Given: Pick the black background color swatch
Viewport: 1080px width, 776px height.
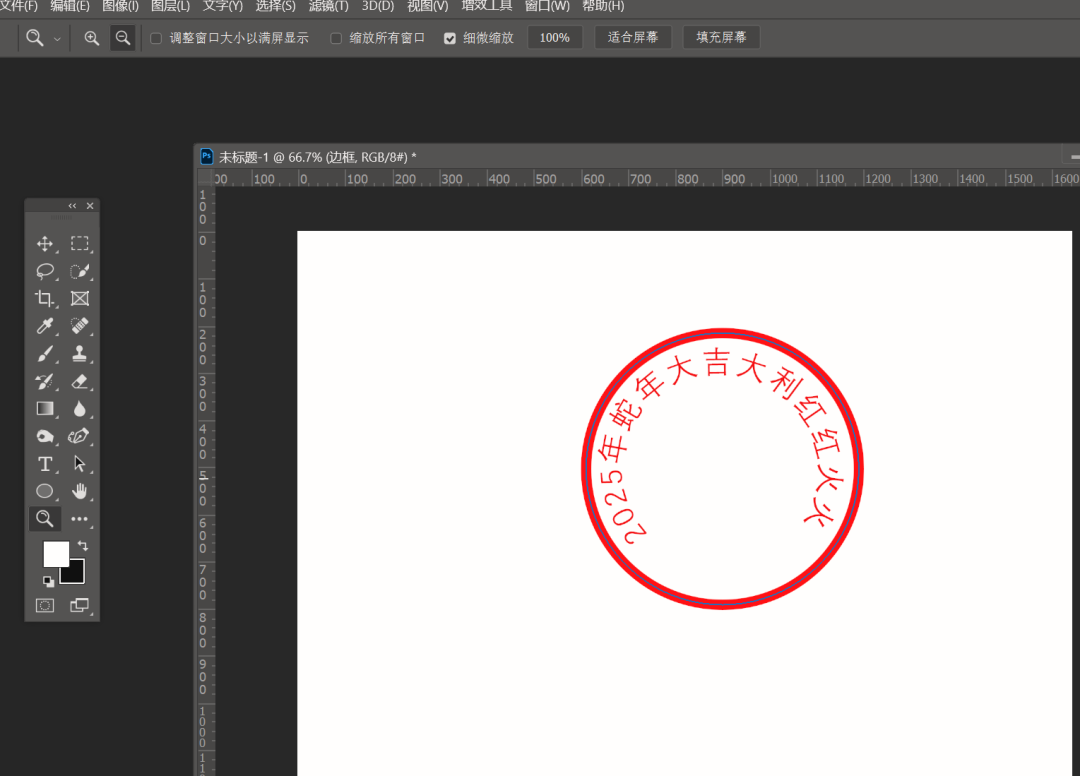Looking at the screenshot, I should [76, 574].
